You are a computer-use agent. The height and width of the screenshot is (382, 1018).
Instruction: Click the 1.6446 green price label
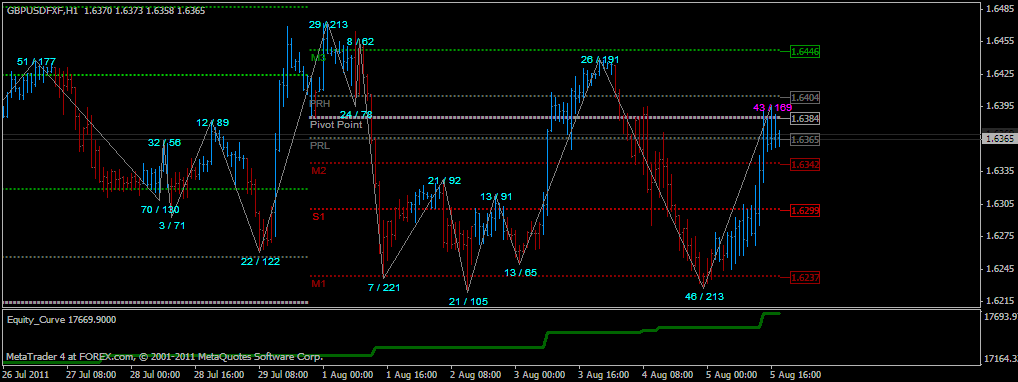pos(805,51)
